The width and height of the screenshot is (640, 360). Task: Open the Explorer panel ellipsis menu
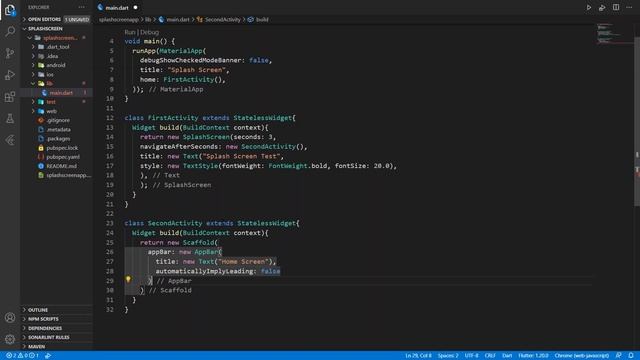[x=82, y=7]
